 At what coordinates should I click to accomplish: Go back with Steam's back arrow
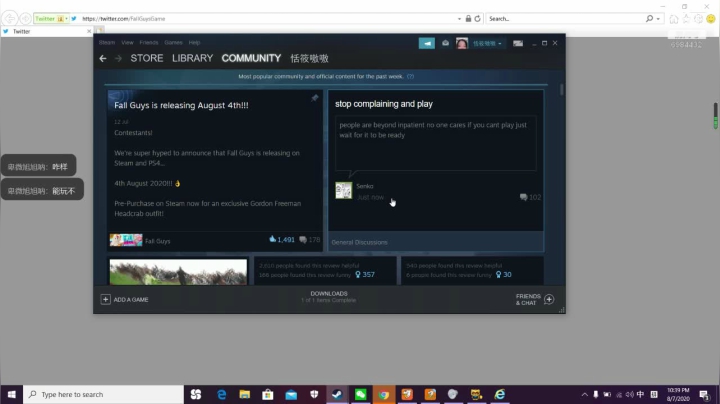(103, 58)
